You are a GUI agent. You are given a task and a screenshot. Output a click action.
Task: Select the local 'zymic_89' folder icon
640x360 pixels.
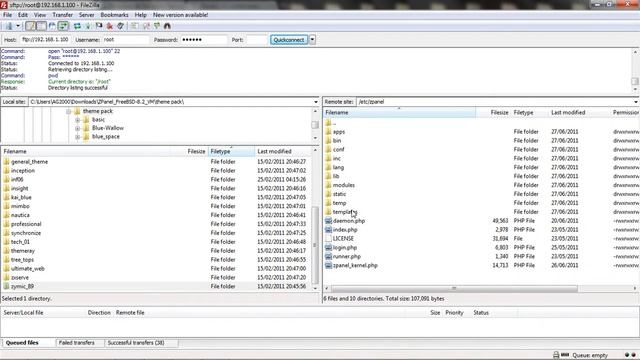pyautogui.click(x=6, y=287)
